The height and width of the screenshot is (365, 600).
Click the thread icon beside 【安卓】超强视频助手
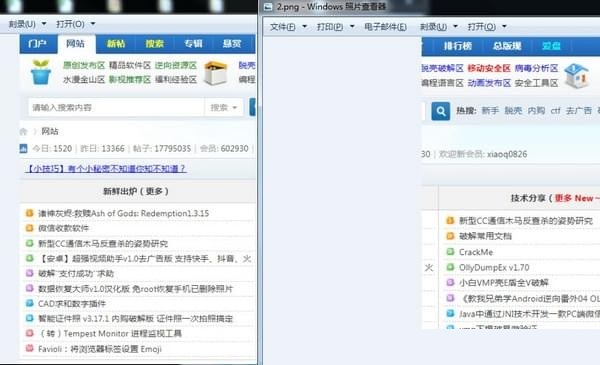point(29,258)
